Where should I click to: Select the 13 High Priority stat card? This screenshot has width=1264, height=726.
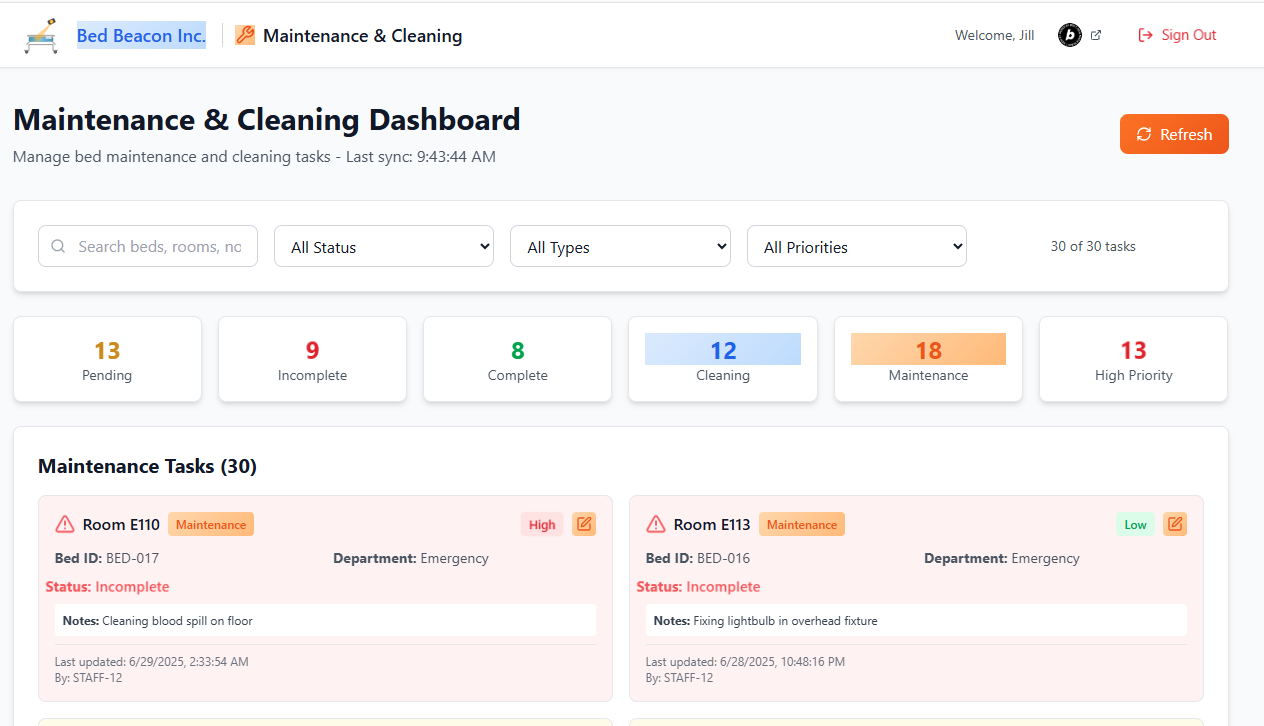pyautogui.click(x=1133, y=359)
